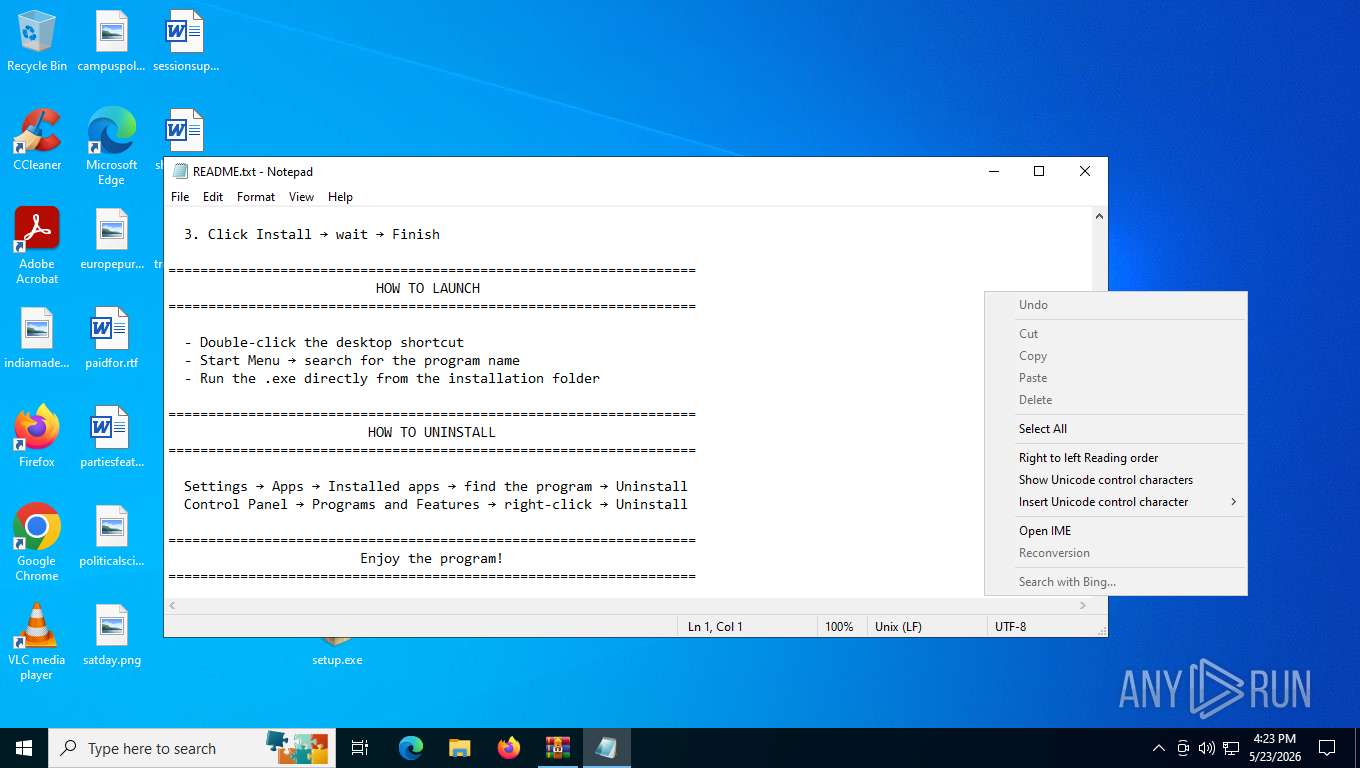Open the Microsoft Edge desktop shortcut
Image resolution: width=1360 pixels, height=768 pixels.
click(111, 147)
